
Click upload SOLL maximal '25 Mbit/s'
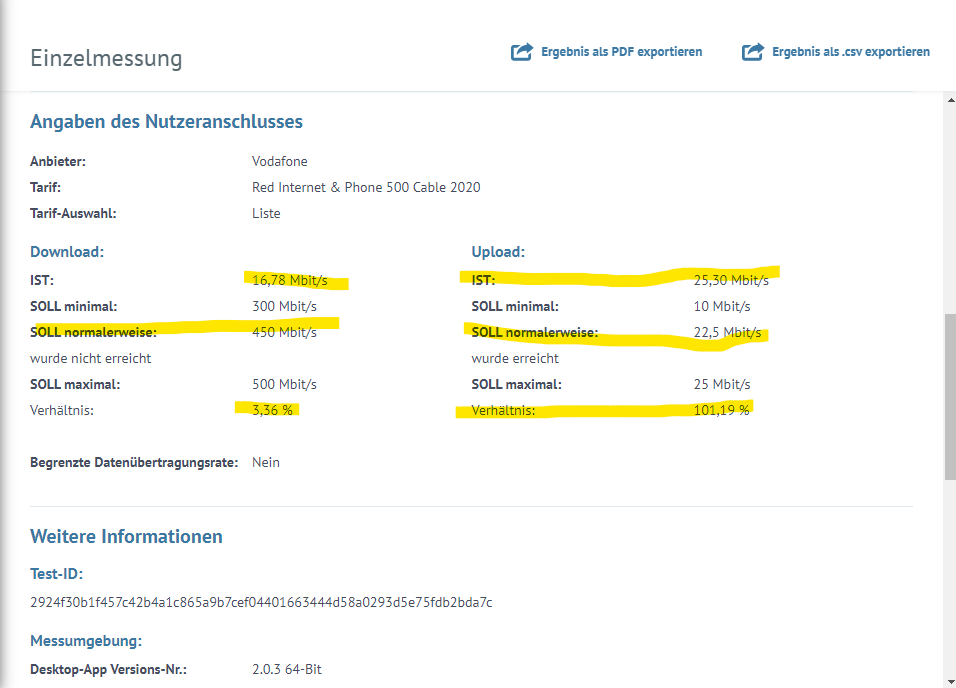coord(722,384)
